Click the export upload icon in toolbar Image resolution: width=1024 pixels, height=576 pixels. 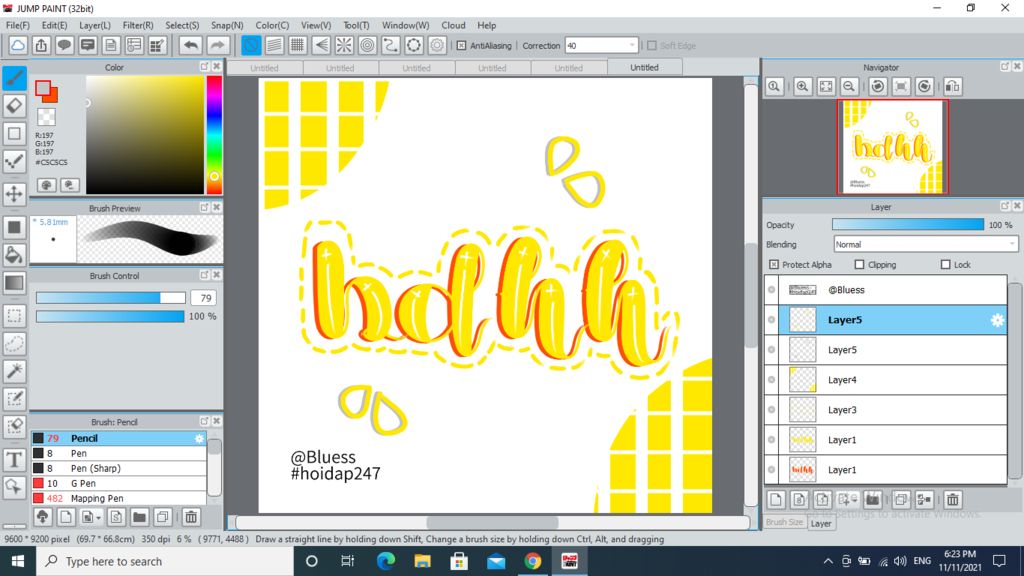click(x=41, y=45)
